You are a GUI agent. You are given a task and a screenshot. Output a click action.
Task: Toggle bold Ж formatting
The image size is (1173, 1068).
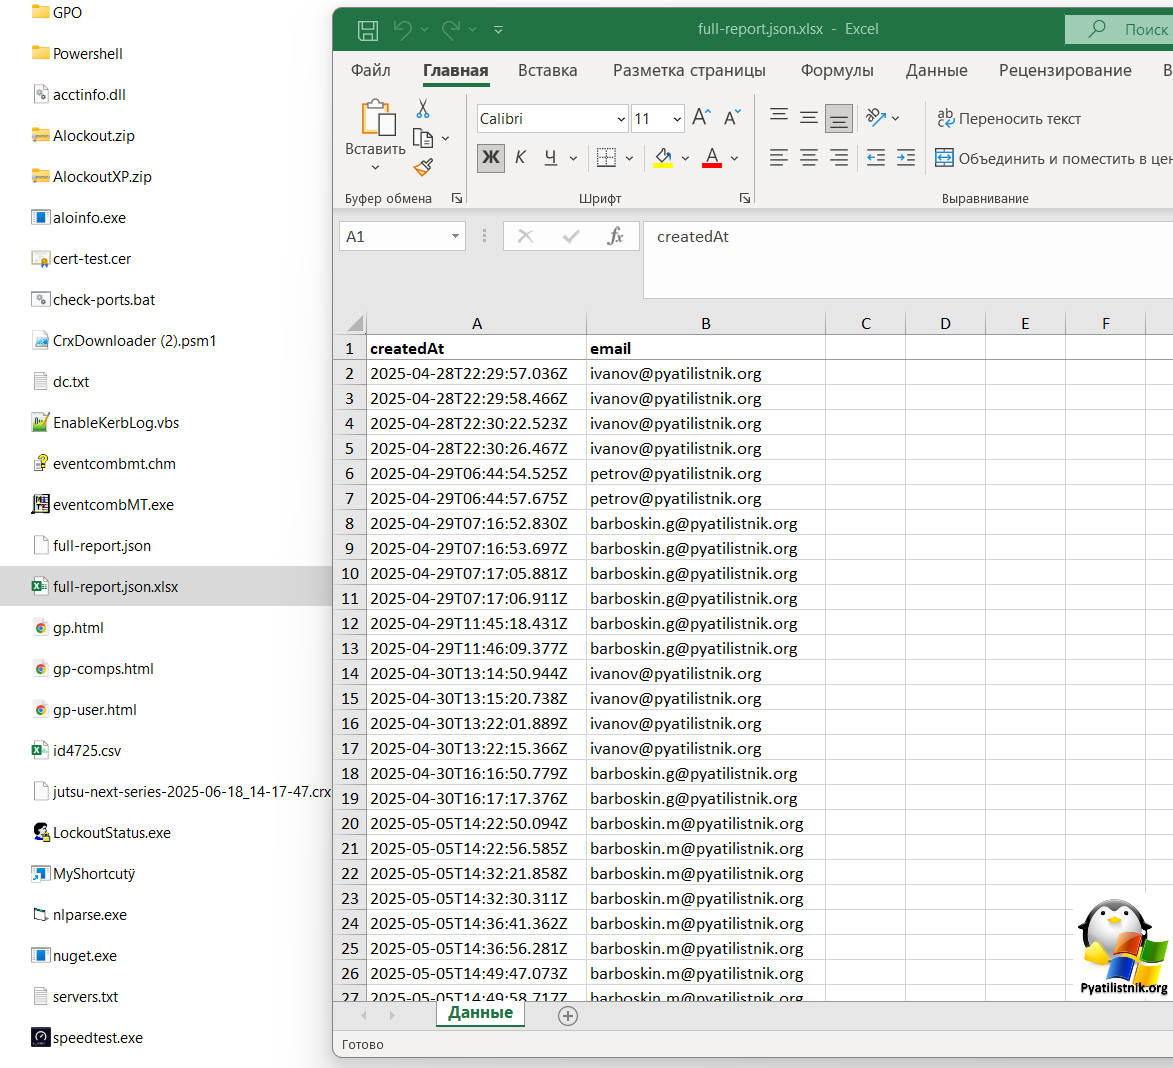(x=491, y=157)
